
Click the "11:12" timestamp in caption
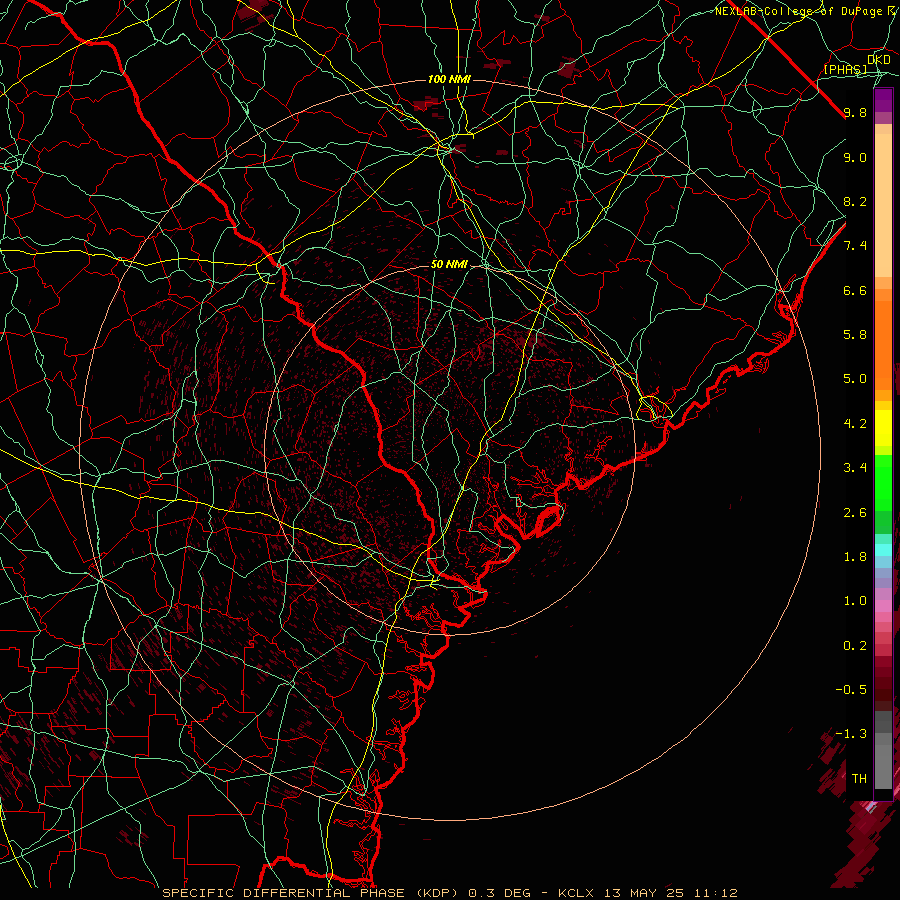(x=717, y=893)
